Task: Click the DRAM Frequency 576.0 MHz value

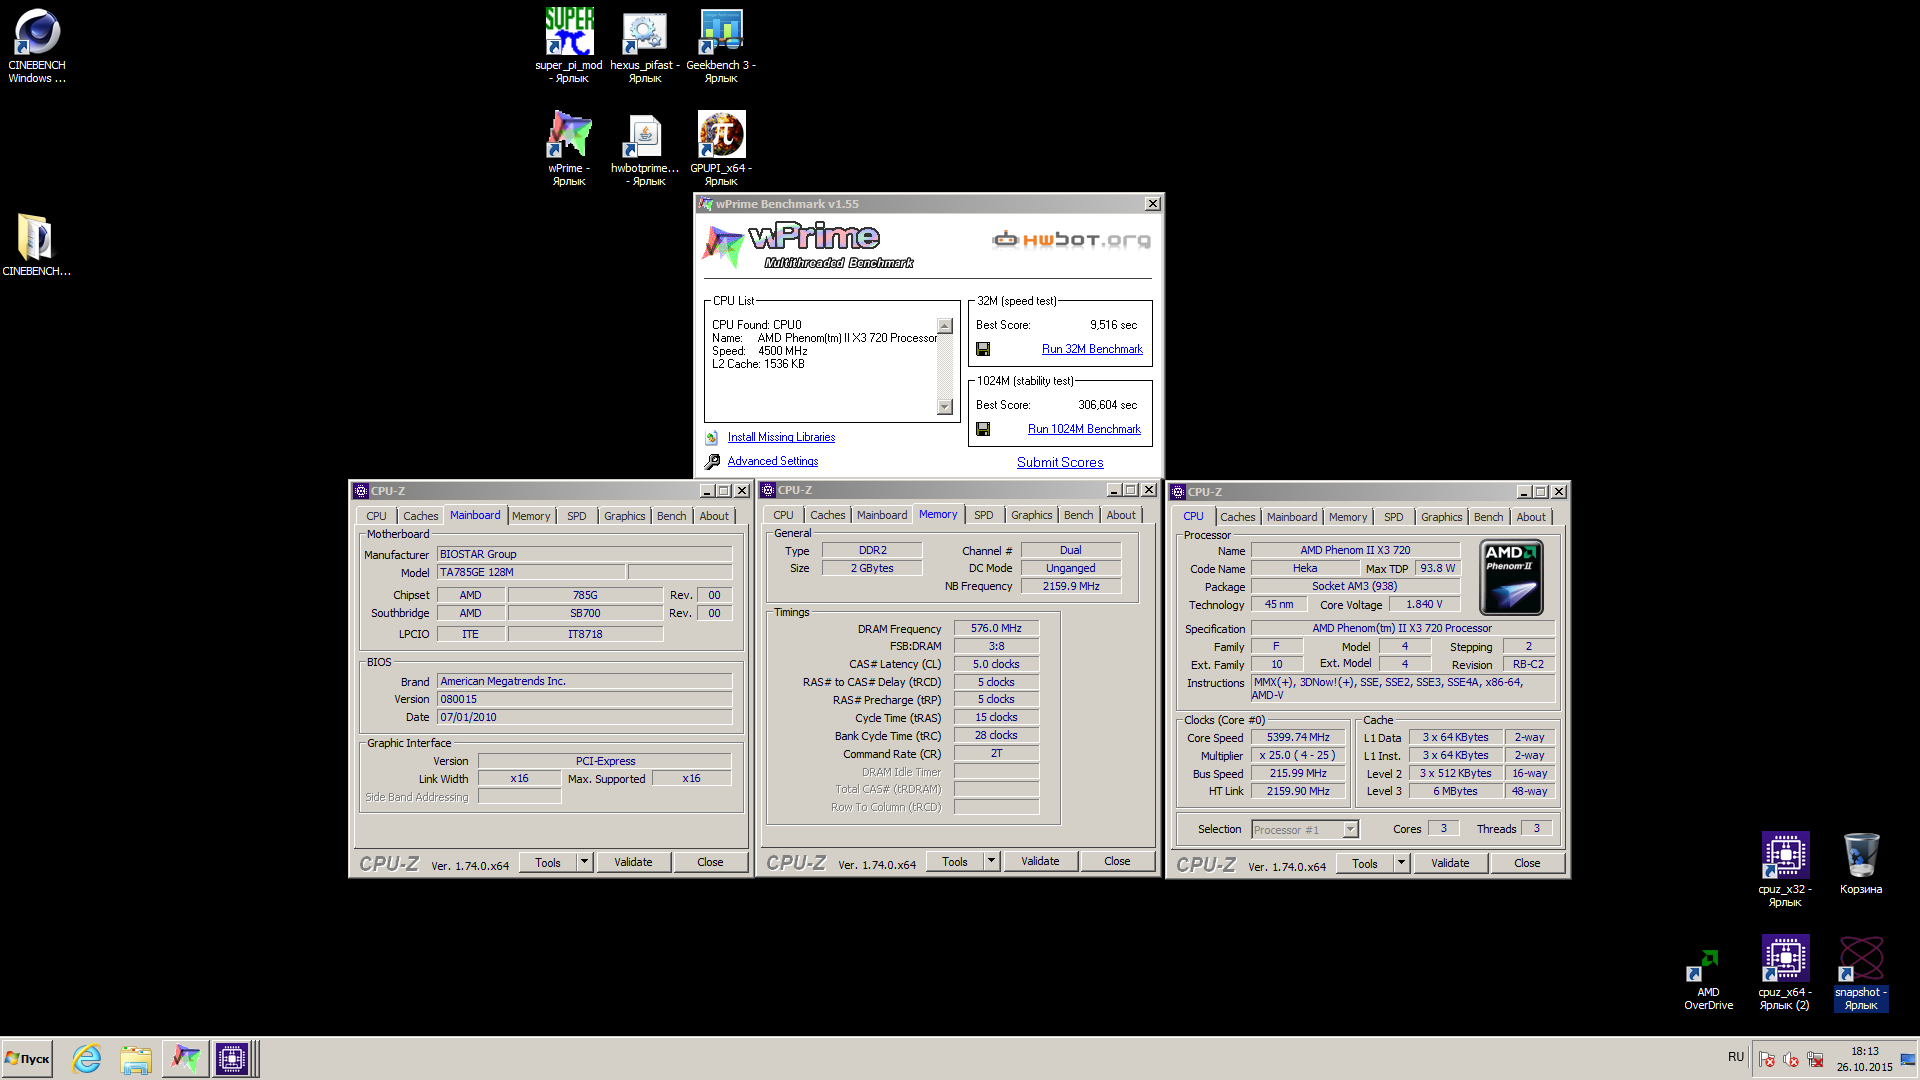Action: (996, 628)
